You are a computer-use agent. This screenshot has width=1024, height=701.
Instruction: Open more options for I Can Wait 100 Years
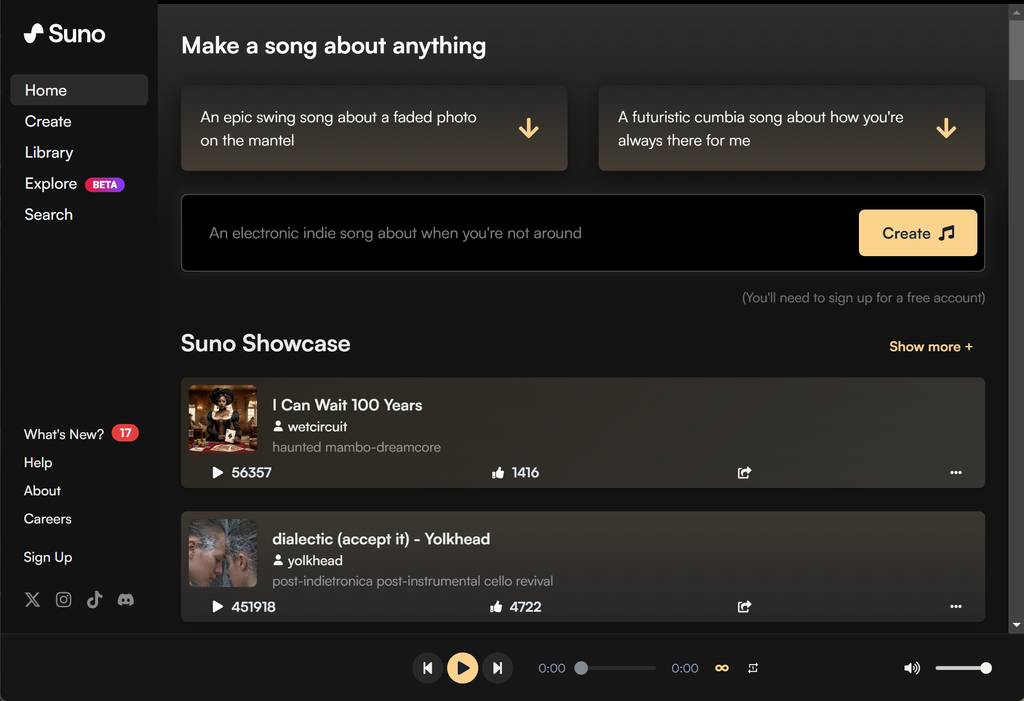pos(956,472)
